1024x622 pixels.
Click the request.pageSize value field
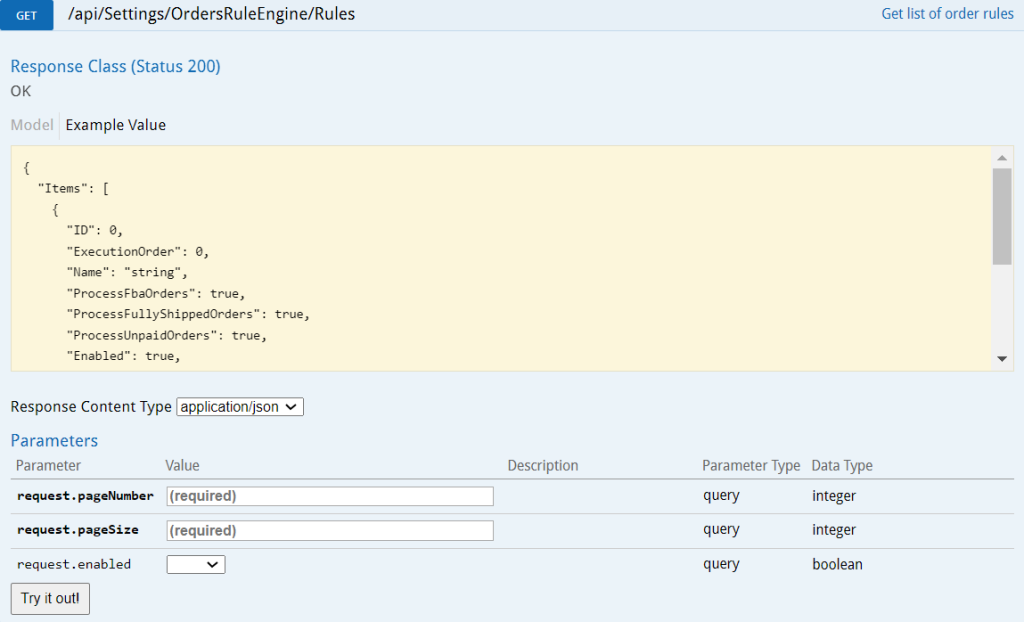click(x=330, y=530)
